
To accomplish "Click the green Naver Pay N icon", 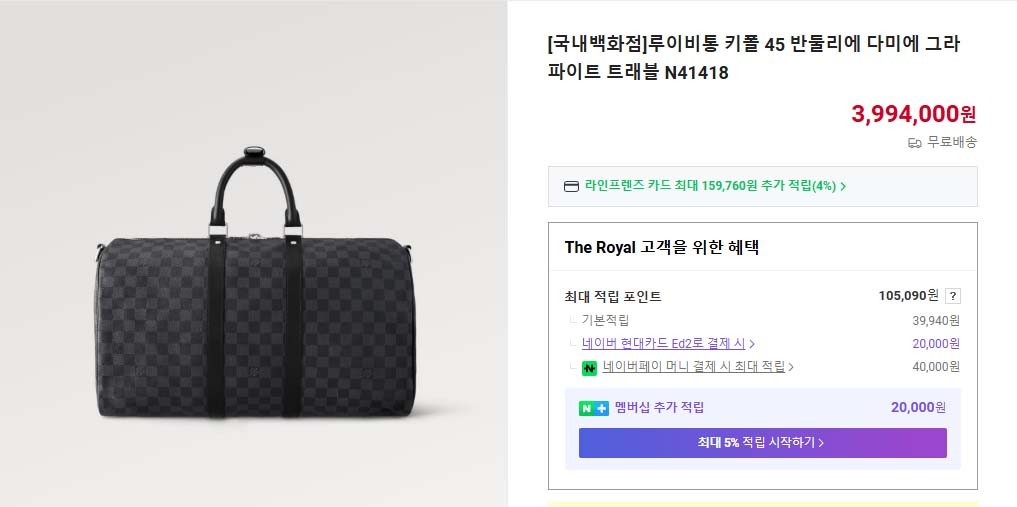I will click(x=590, y=367).
